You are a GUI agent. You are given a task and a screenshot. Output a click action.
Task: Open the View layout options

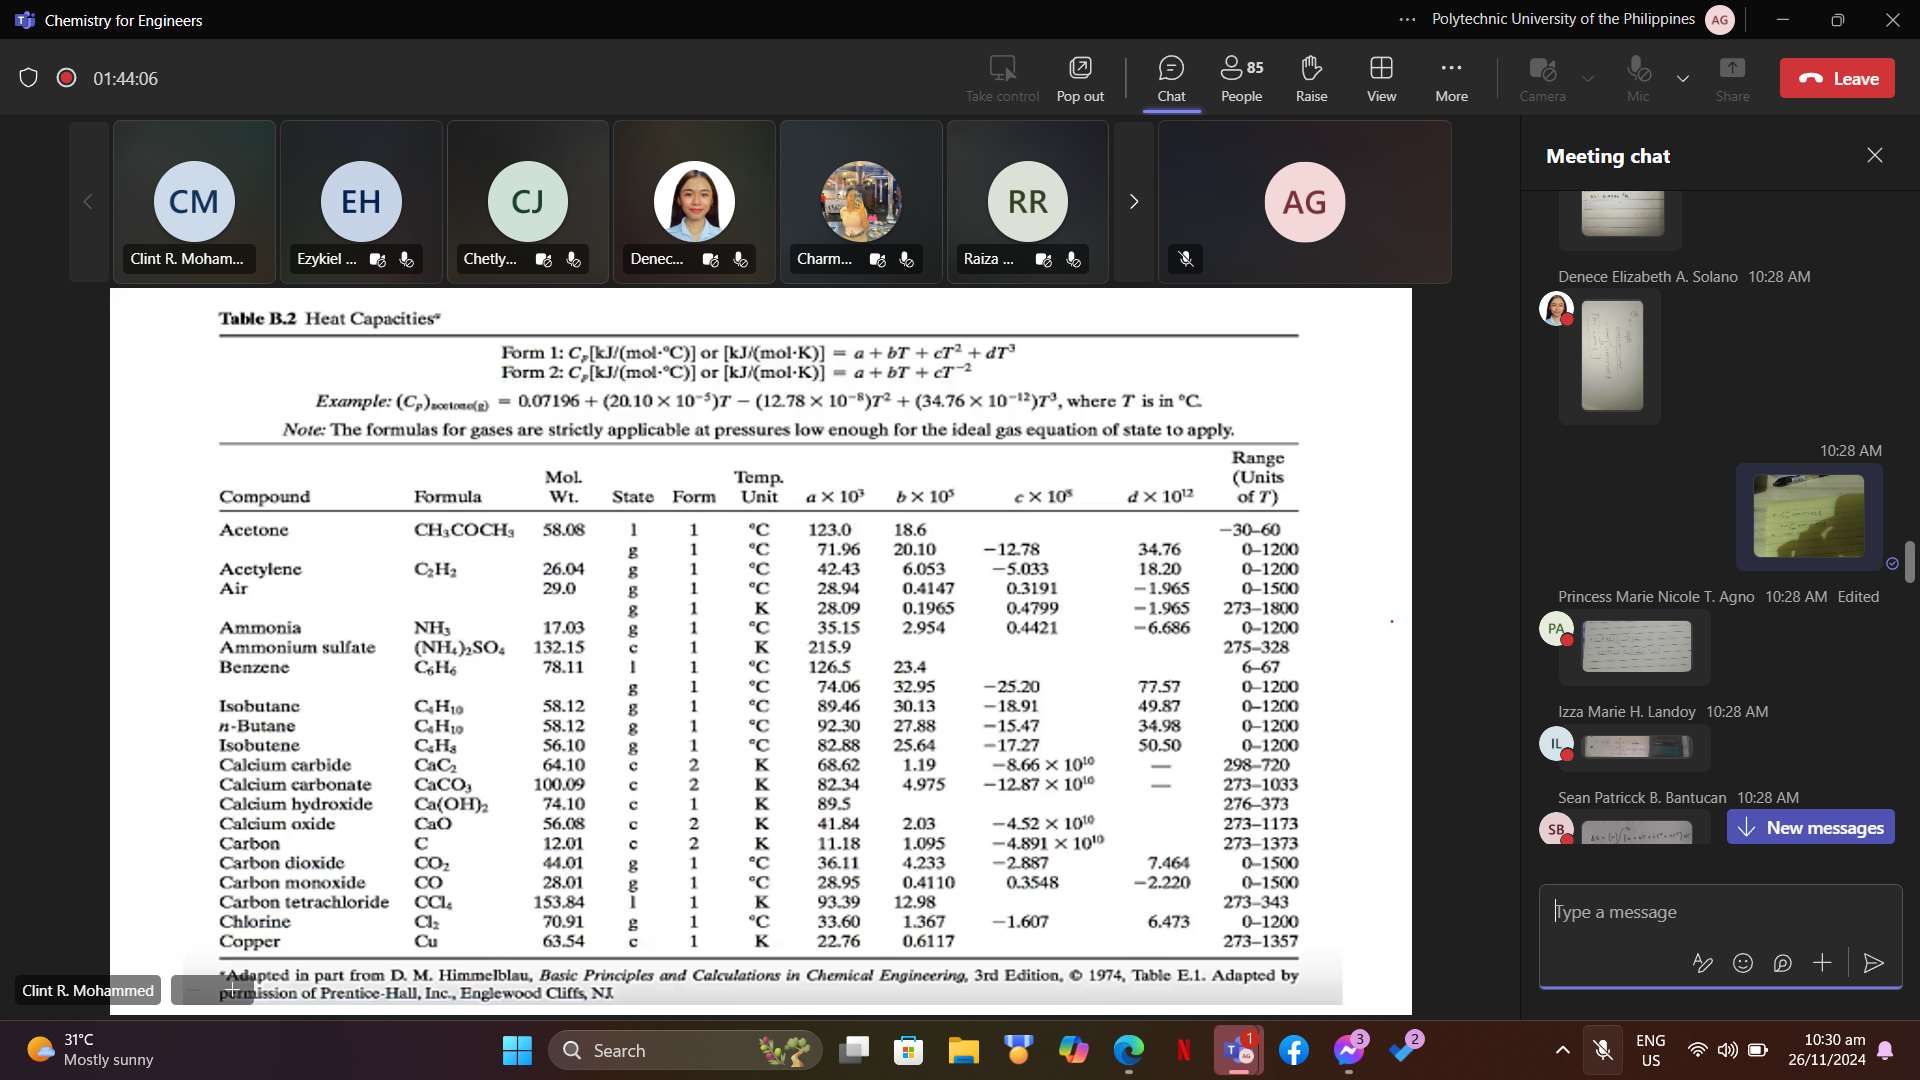click(1381, 79)
